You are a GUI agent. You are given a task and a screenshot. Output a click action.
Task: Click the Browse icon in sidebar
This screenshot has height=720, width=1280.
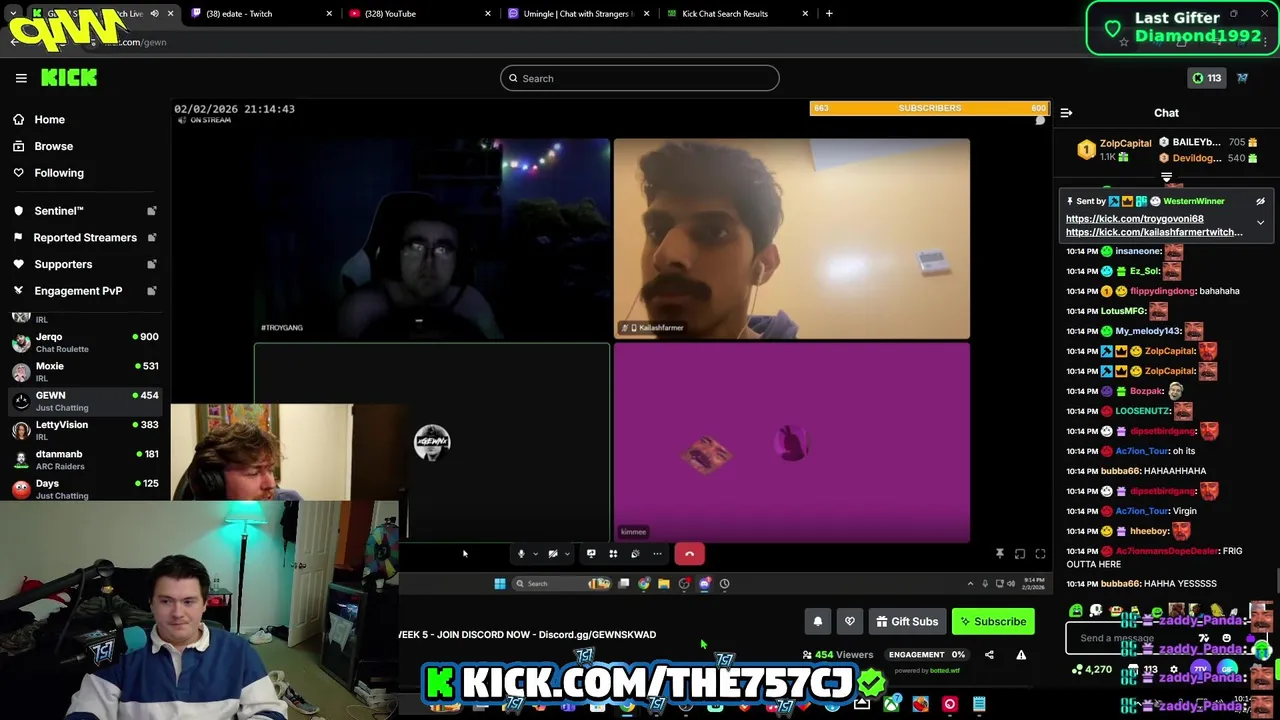19,146
